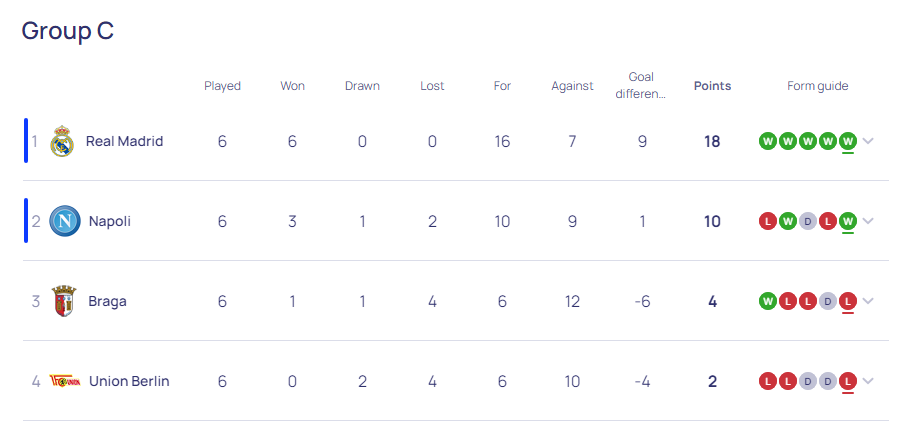910x432 pixels.
Task: Click Napoli's grey draw form badge
Action: click(x=808, y=221)
